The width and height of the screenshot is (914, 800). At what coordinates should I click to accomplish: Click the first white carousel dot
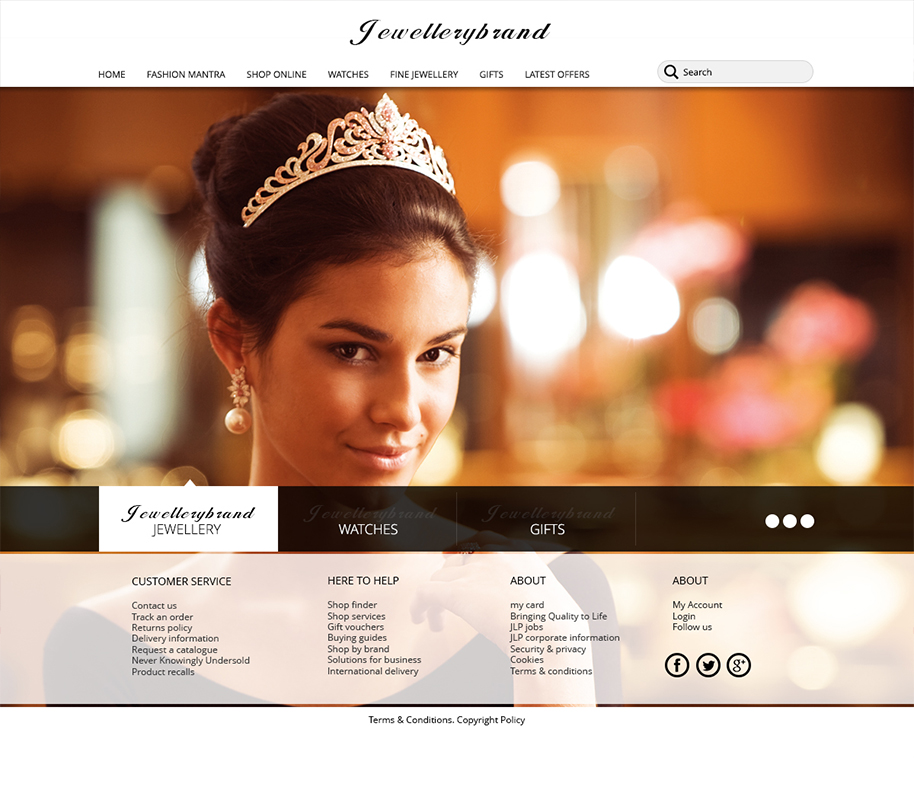pyautogui.click(x=772, y=521)
